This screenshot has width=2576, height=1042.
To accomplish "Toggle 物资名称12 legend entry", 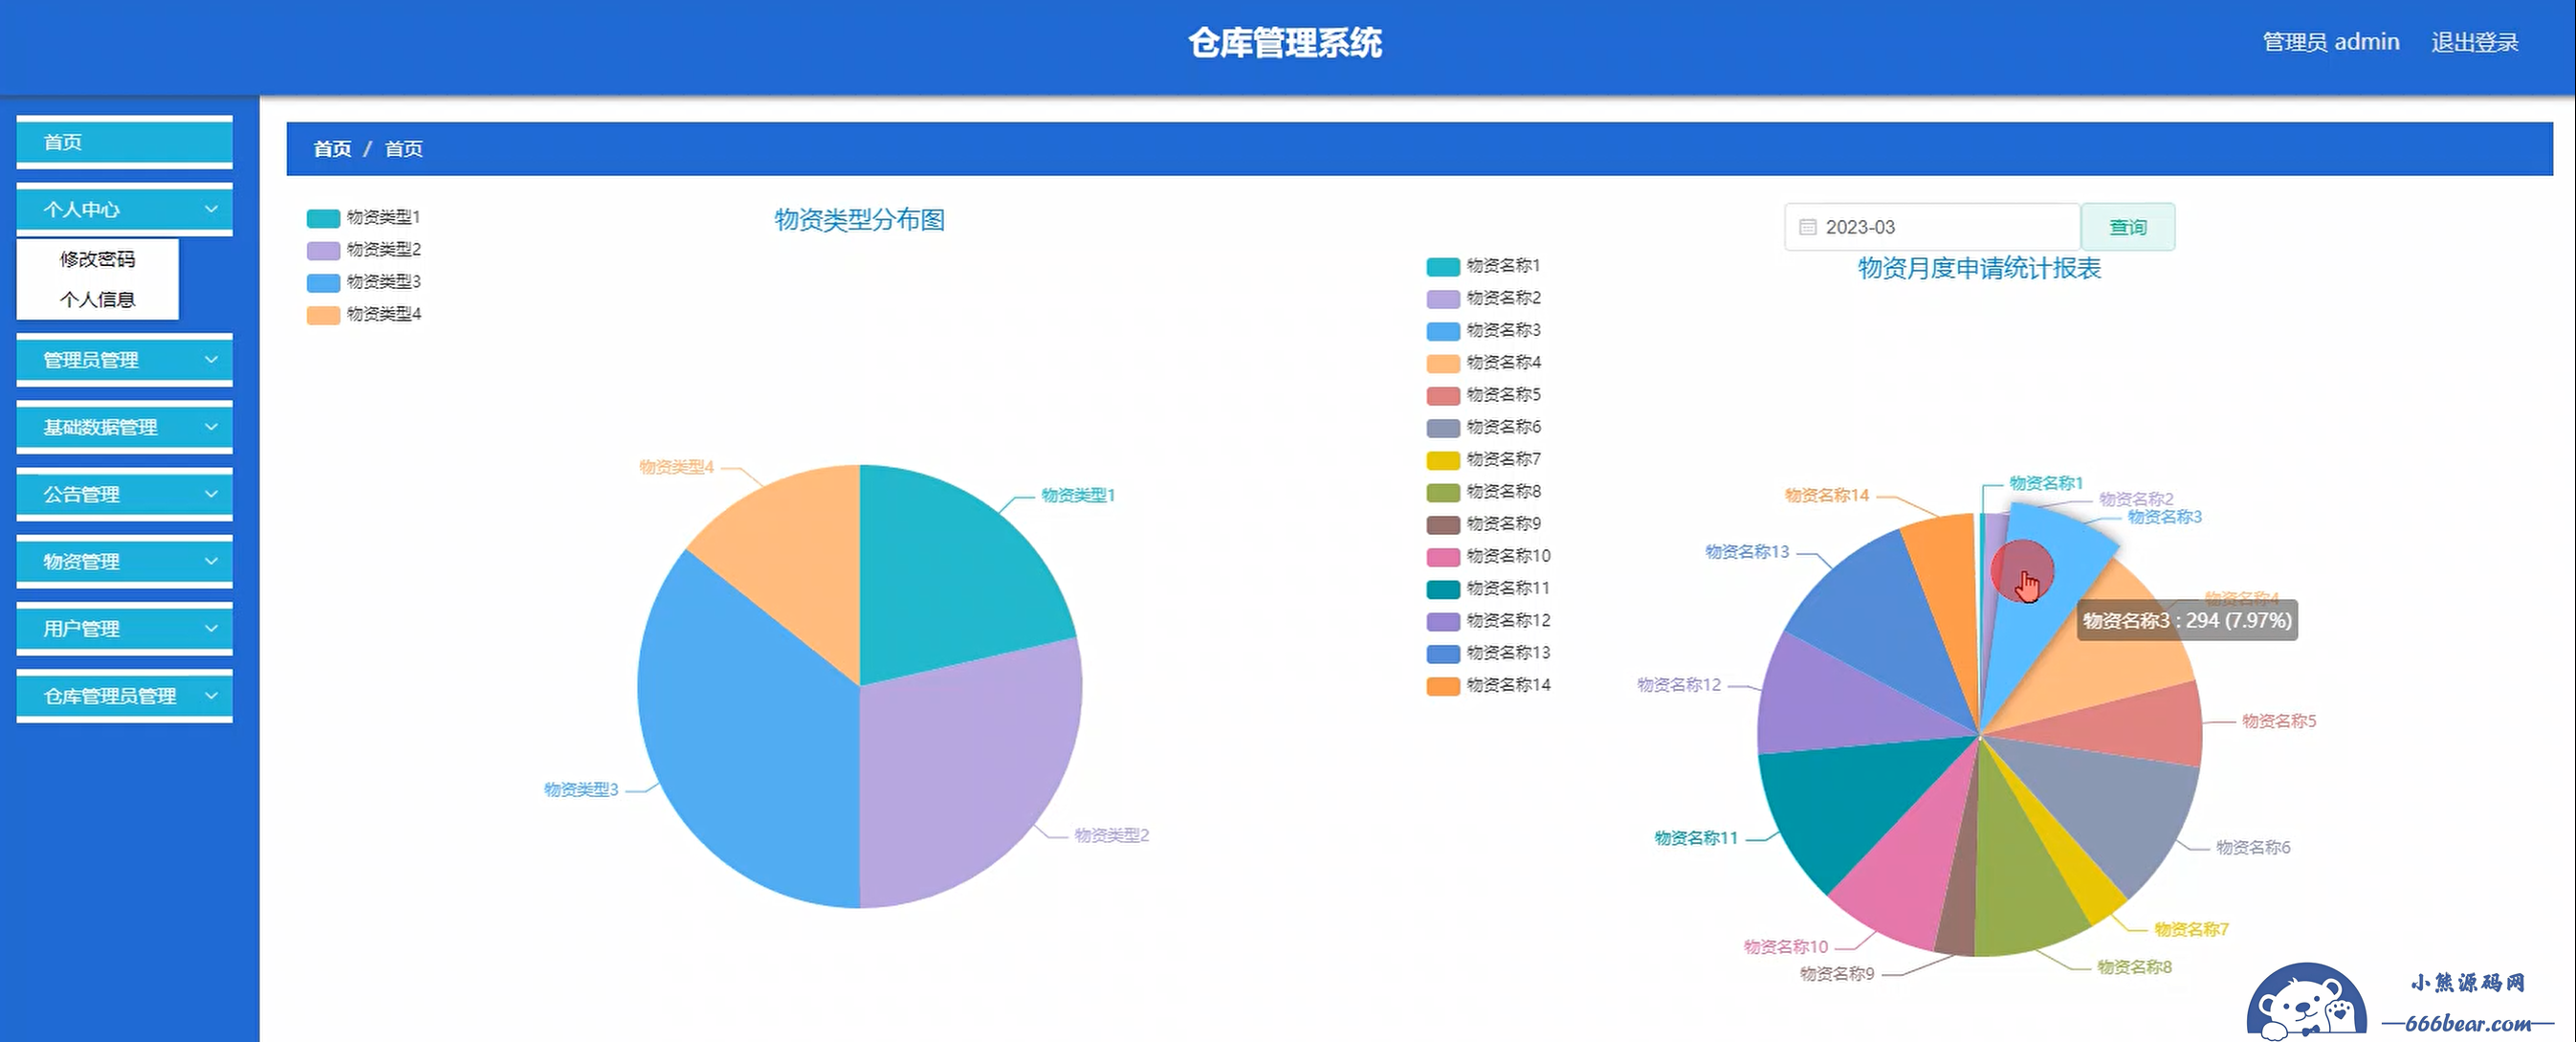I will [x=1488, y=620].
